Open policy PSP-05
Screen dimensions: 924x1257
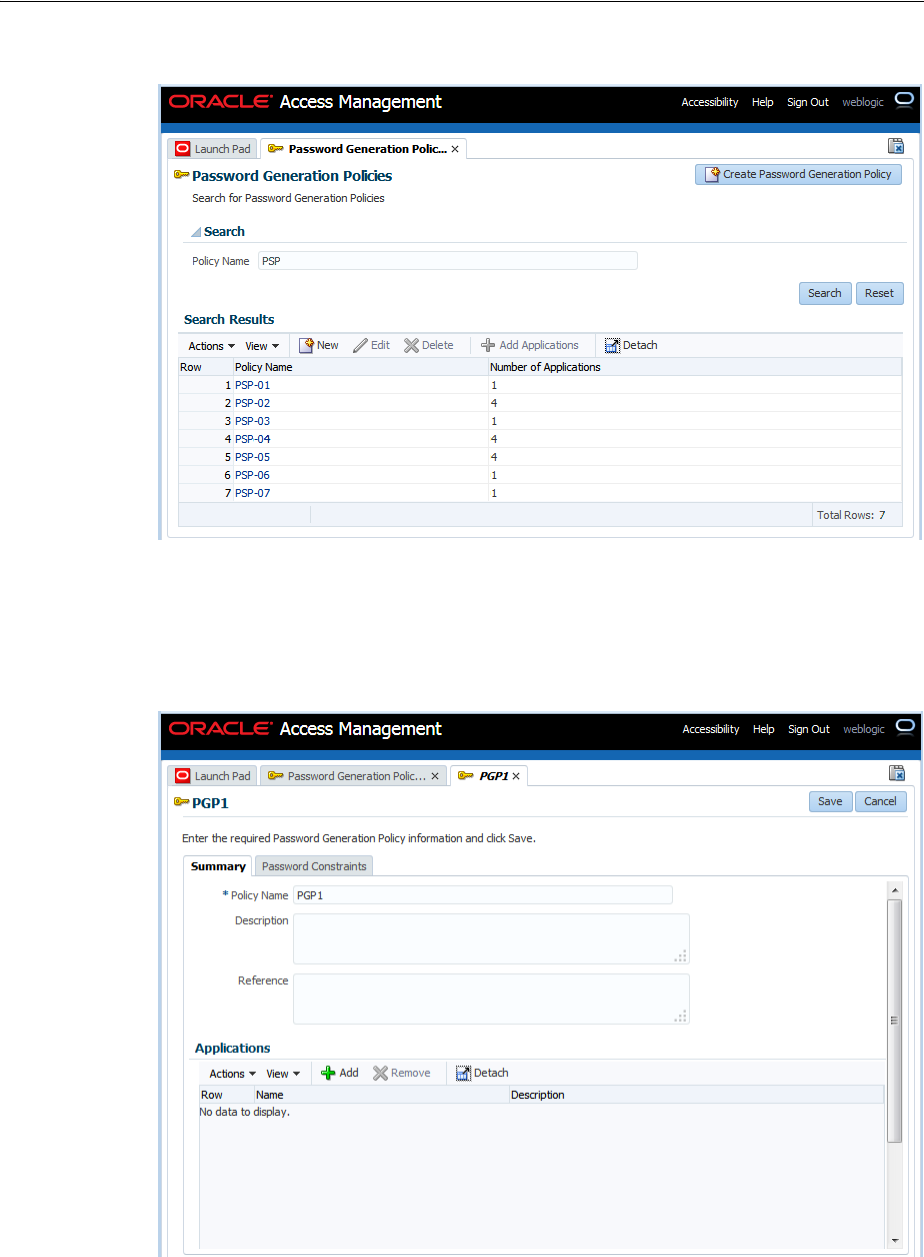(252, 457)
